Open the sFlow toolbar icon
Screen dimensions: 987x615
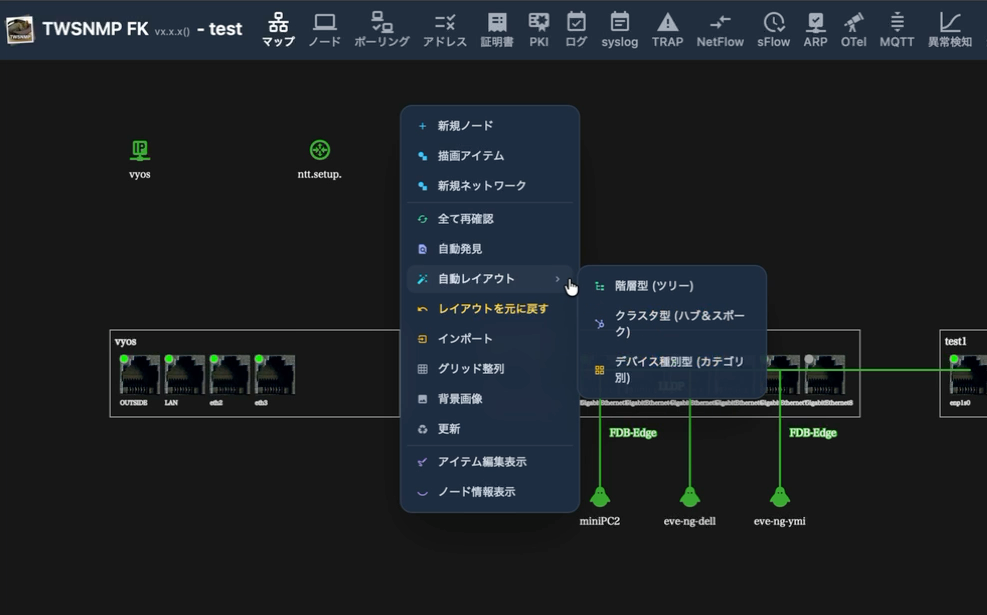(x=774, y=30)
